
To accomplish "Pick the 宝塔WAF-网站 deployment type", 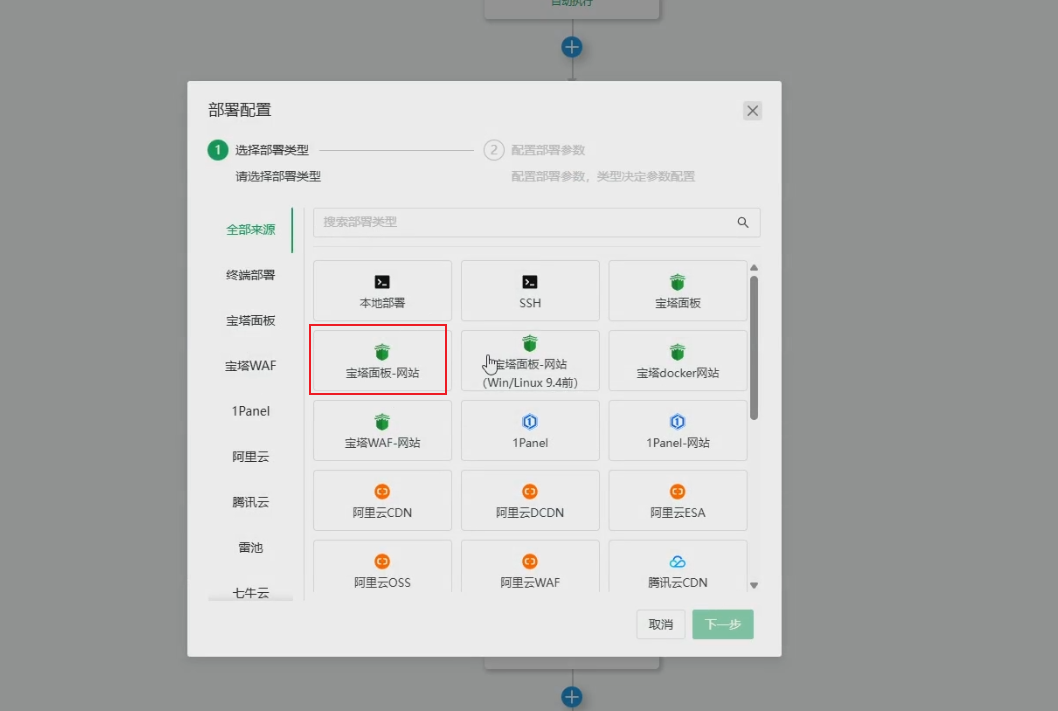I will [381, 430].
